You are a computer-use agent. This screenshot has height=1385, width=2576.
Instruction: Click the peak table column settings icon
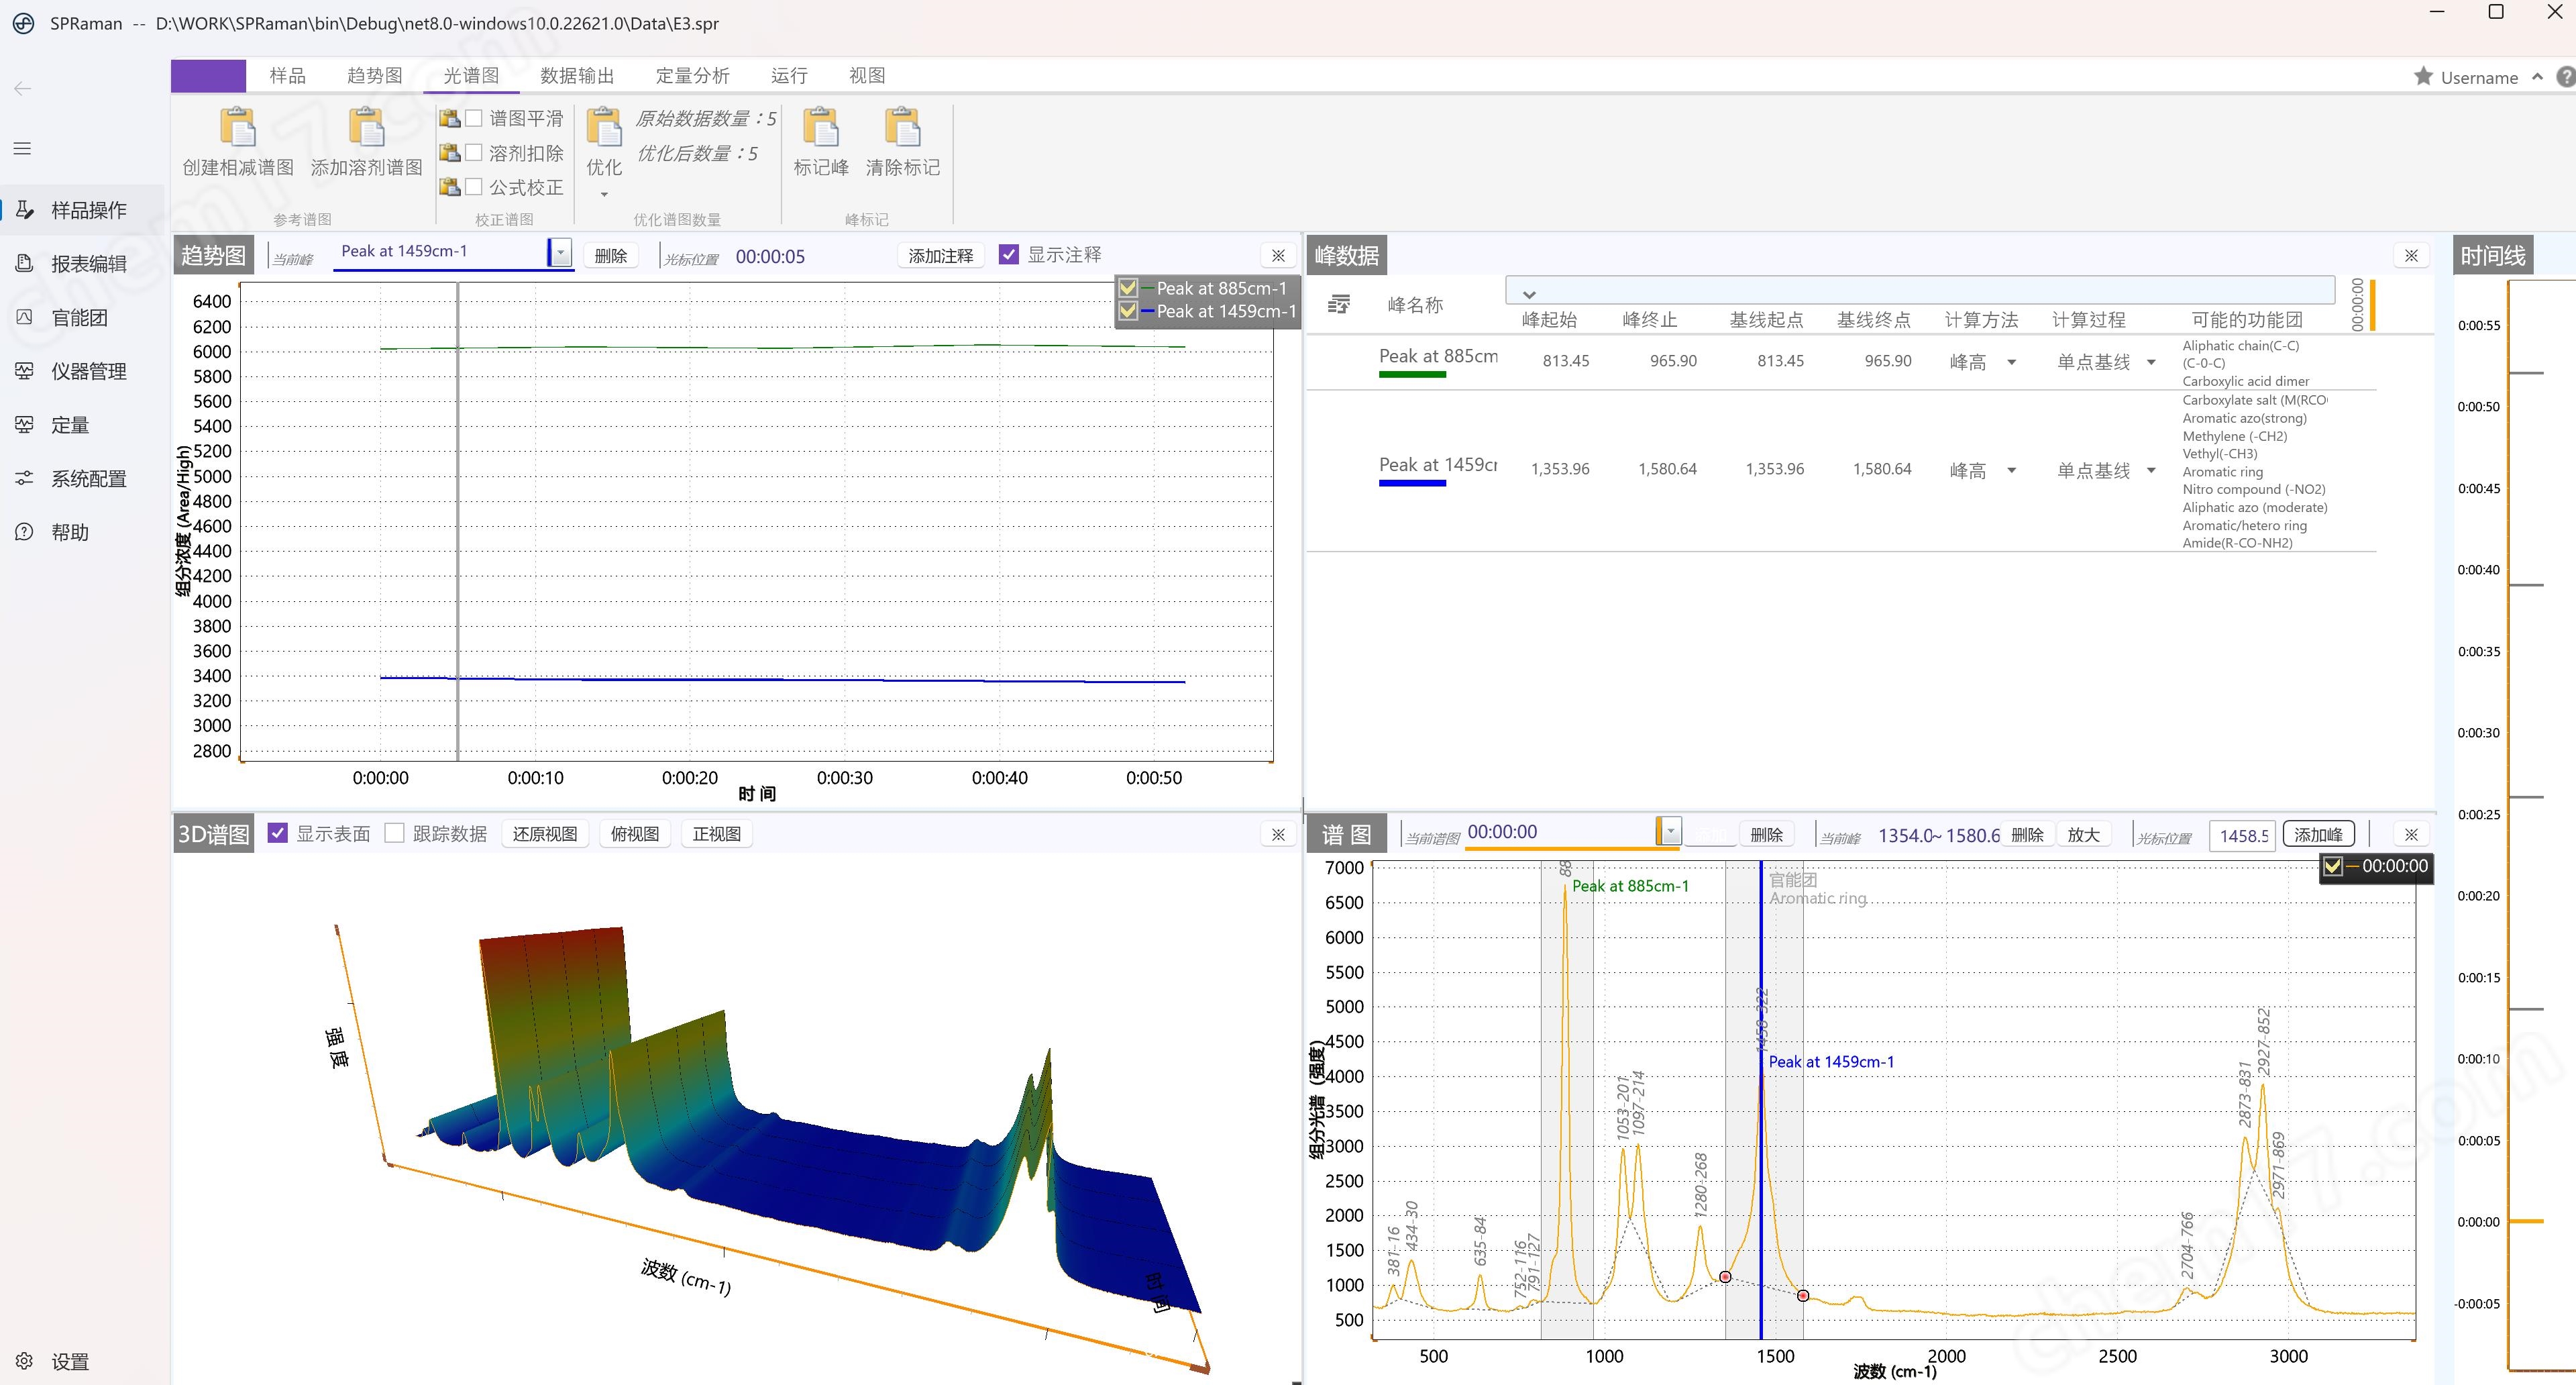(1339, 304)
